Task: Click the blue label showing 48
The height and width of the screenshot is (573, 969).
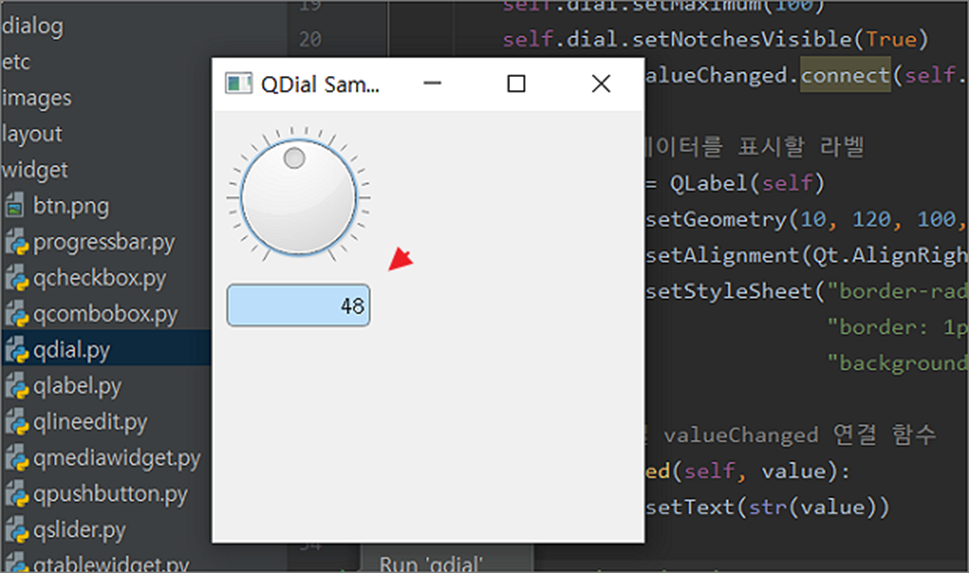Action: [x=298, y=305]
